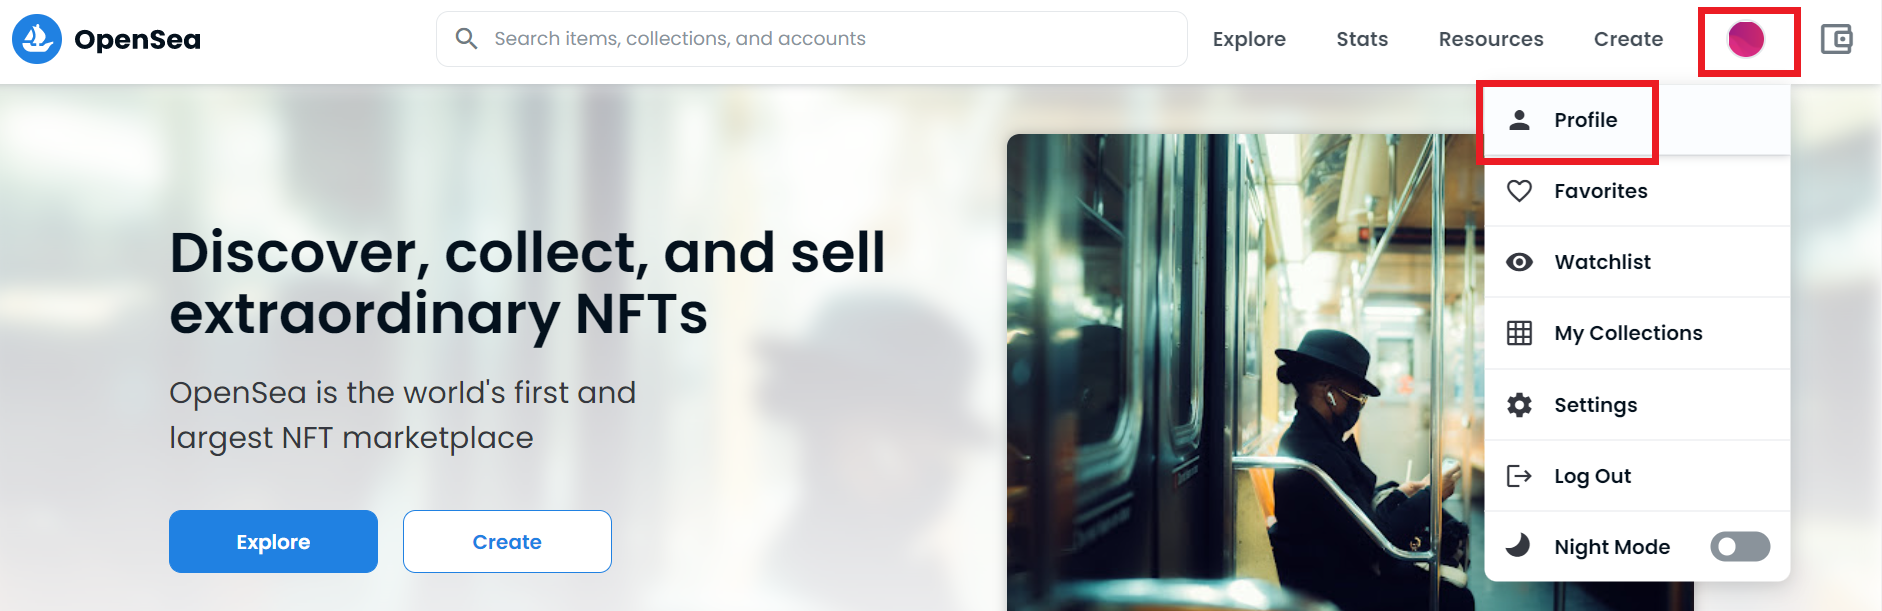This screenshot has width=1882, height=611.
Task: Click the magnifying glass search icon
Action: pos(466,39)
